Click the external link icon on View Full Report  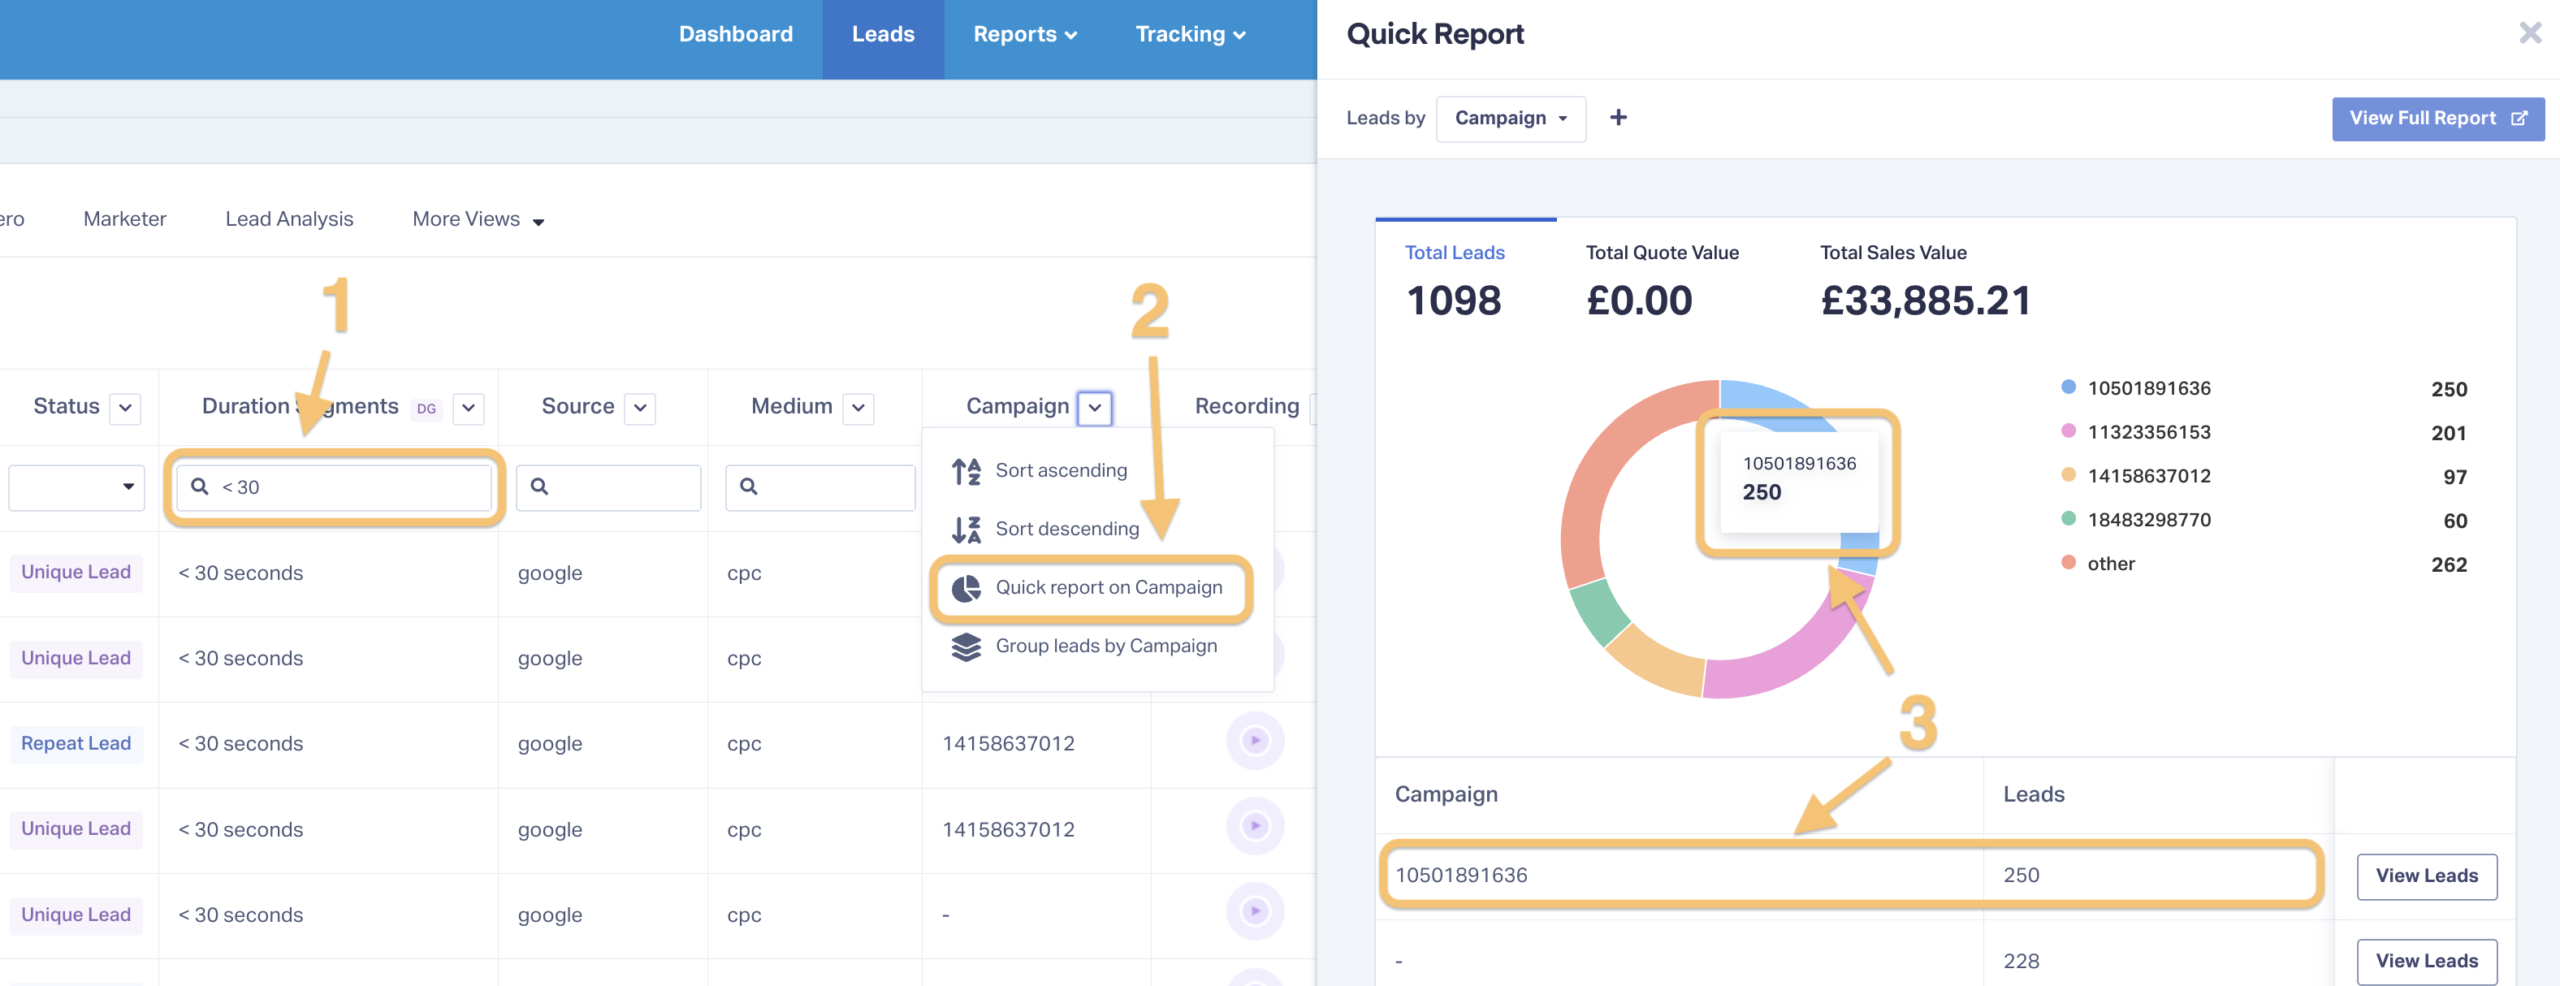[2519, 118]
